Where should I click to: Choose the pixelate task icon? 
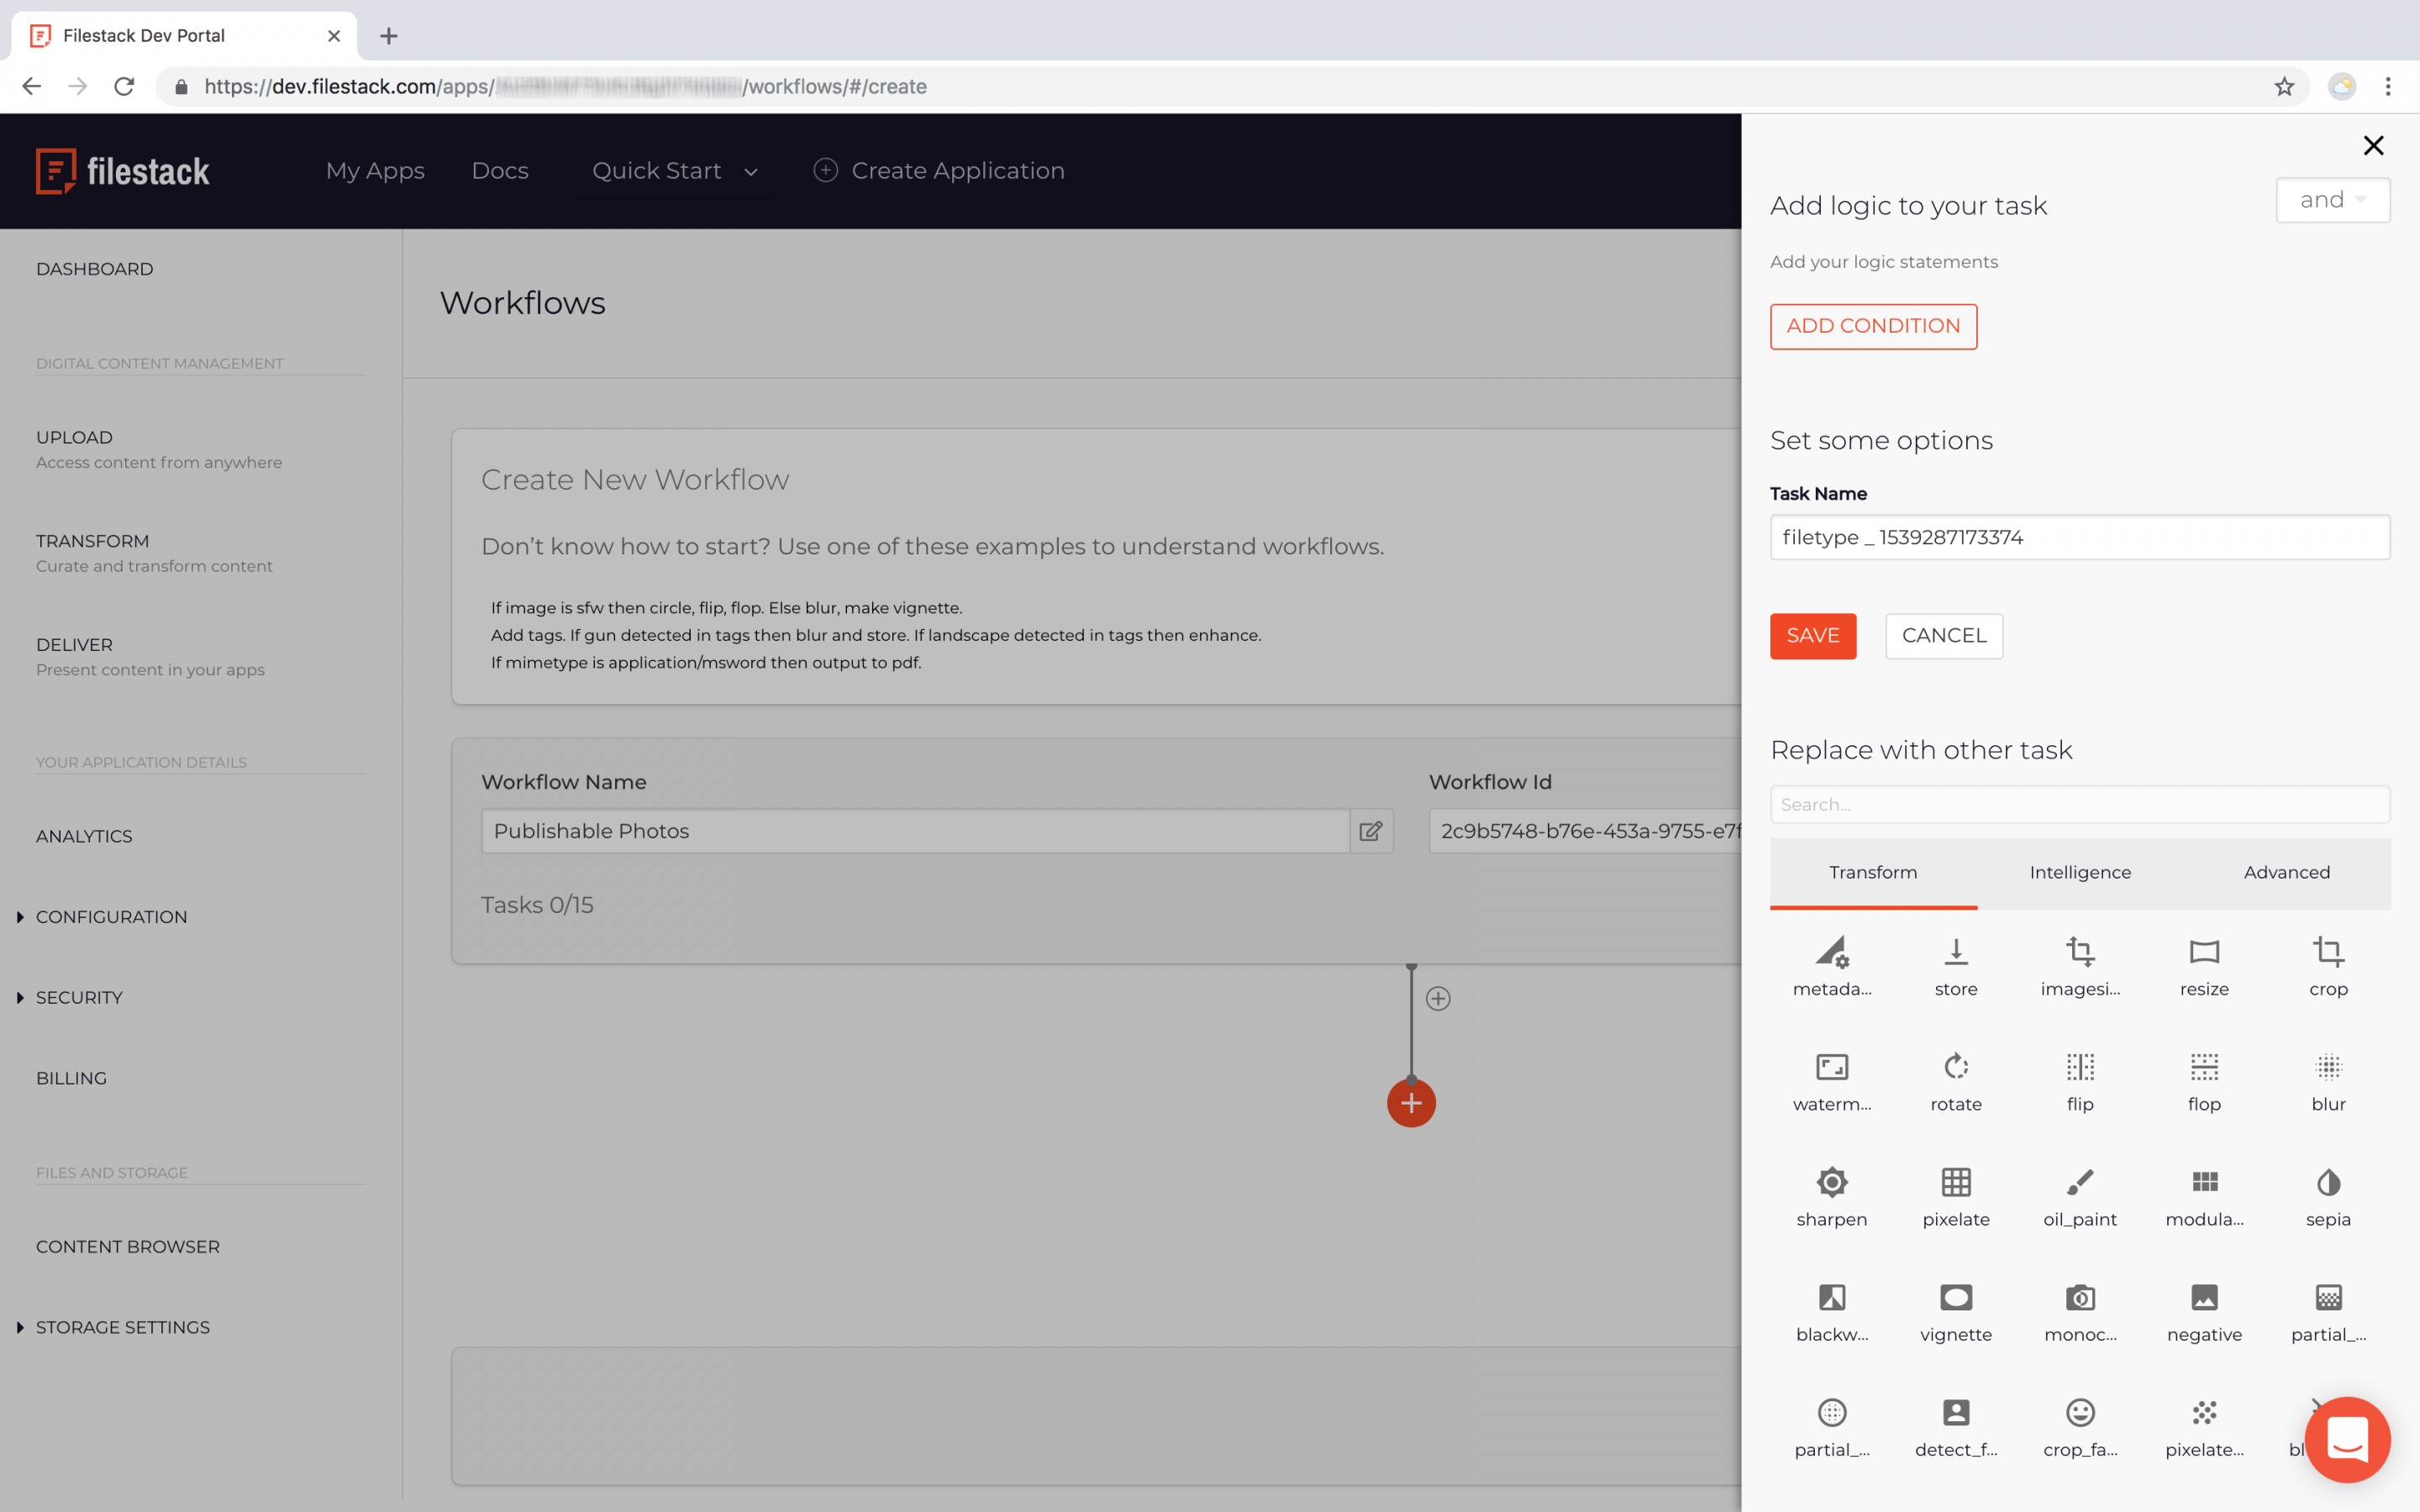[x=1955, y=1183]
